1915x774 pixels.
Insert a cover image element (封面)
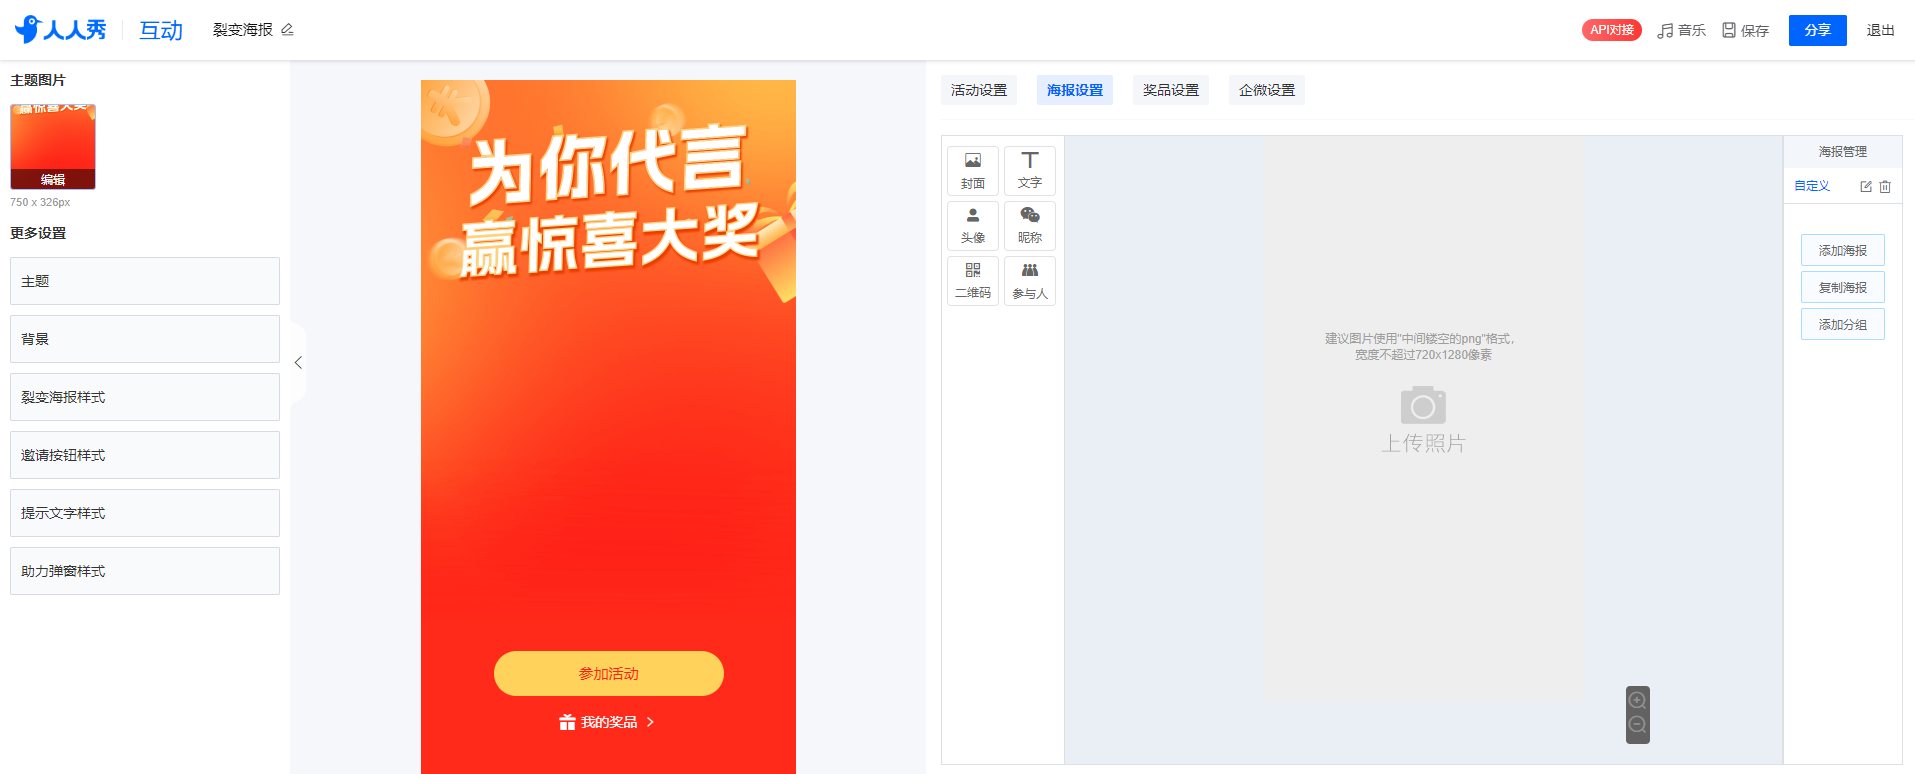[x=972, y=171]
